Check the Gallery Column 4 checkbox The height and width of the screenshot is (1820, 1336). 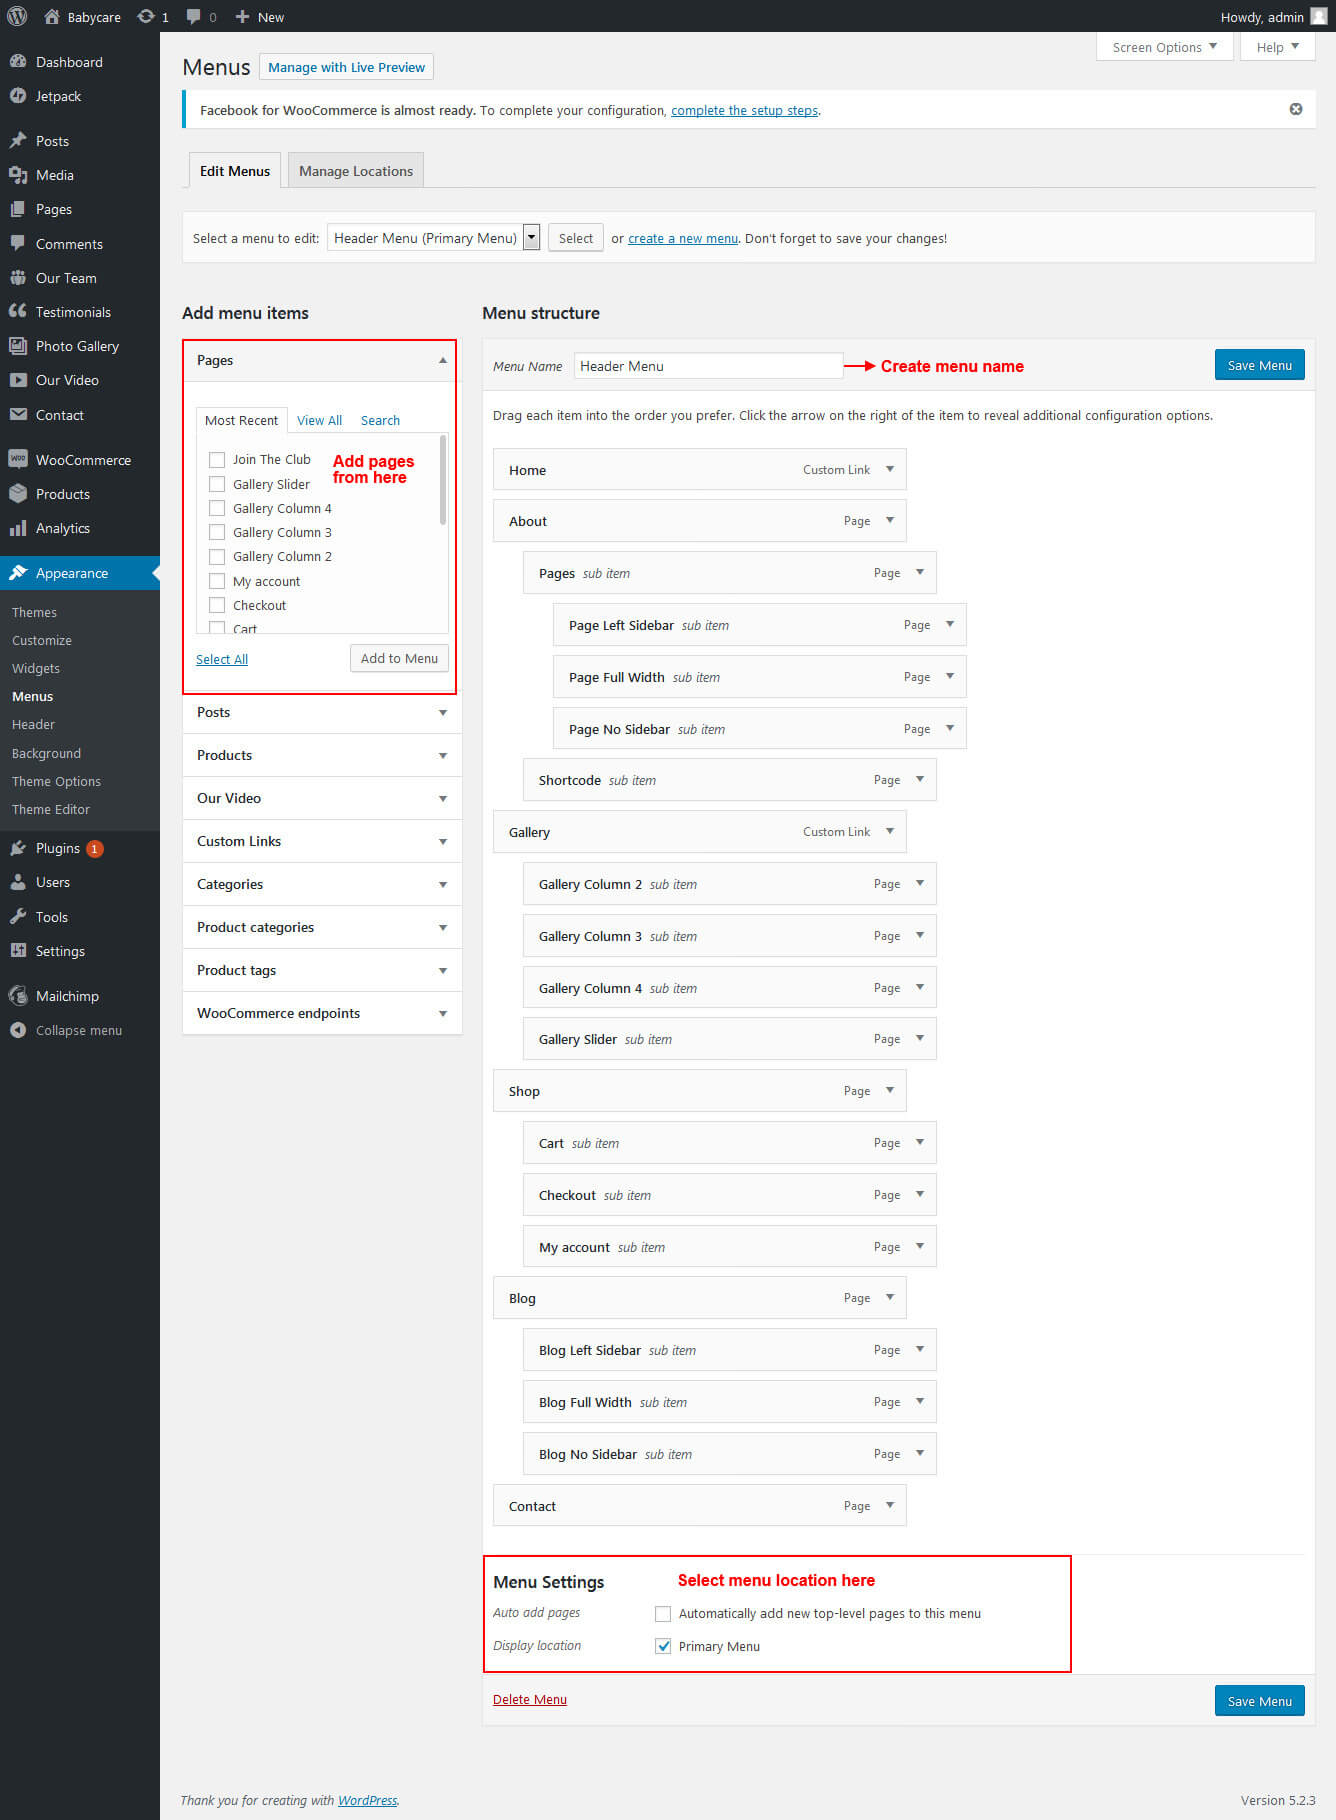[x=217, y=508]
